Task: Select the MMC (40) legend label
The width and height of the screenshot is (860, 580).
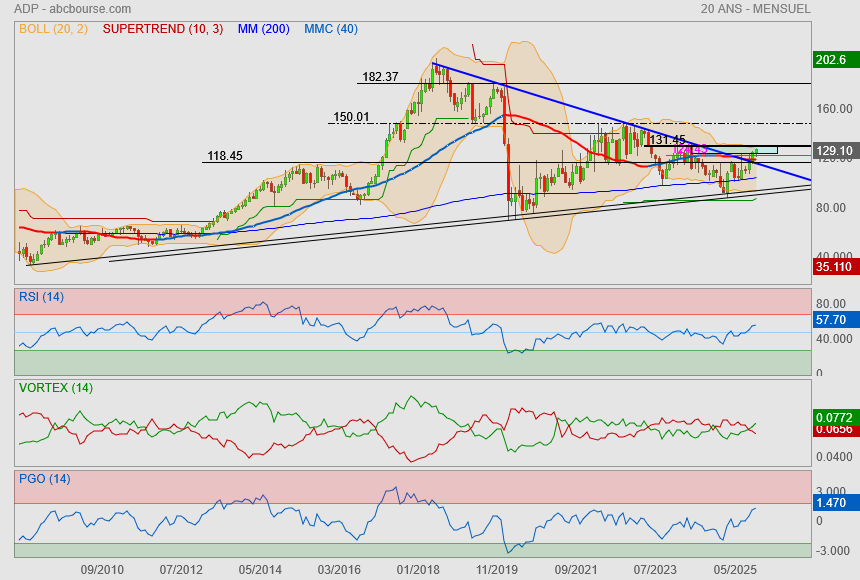Action: coord(331,29)
